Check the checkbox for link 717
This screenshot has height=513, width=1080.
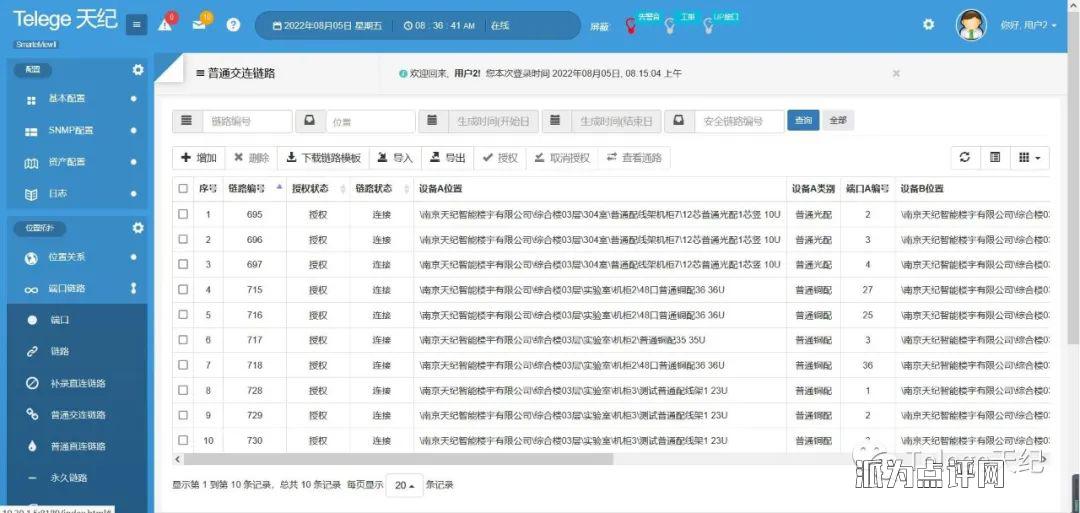tap(183, 339)
